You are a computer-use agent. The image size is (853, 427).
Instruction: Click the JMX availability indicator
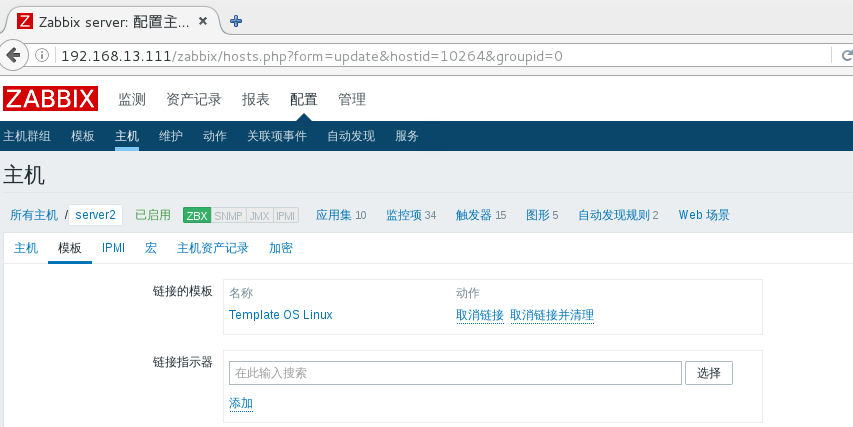point(259,215)
